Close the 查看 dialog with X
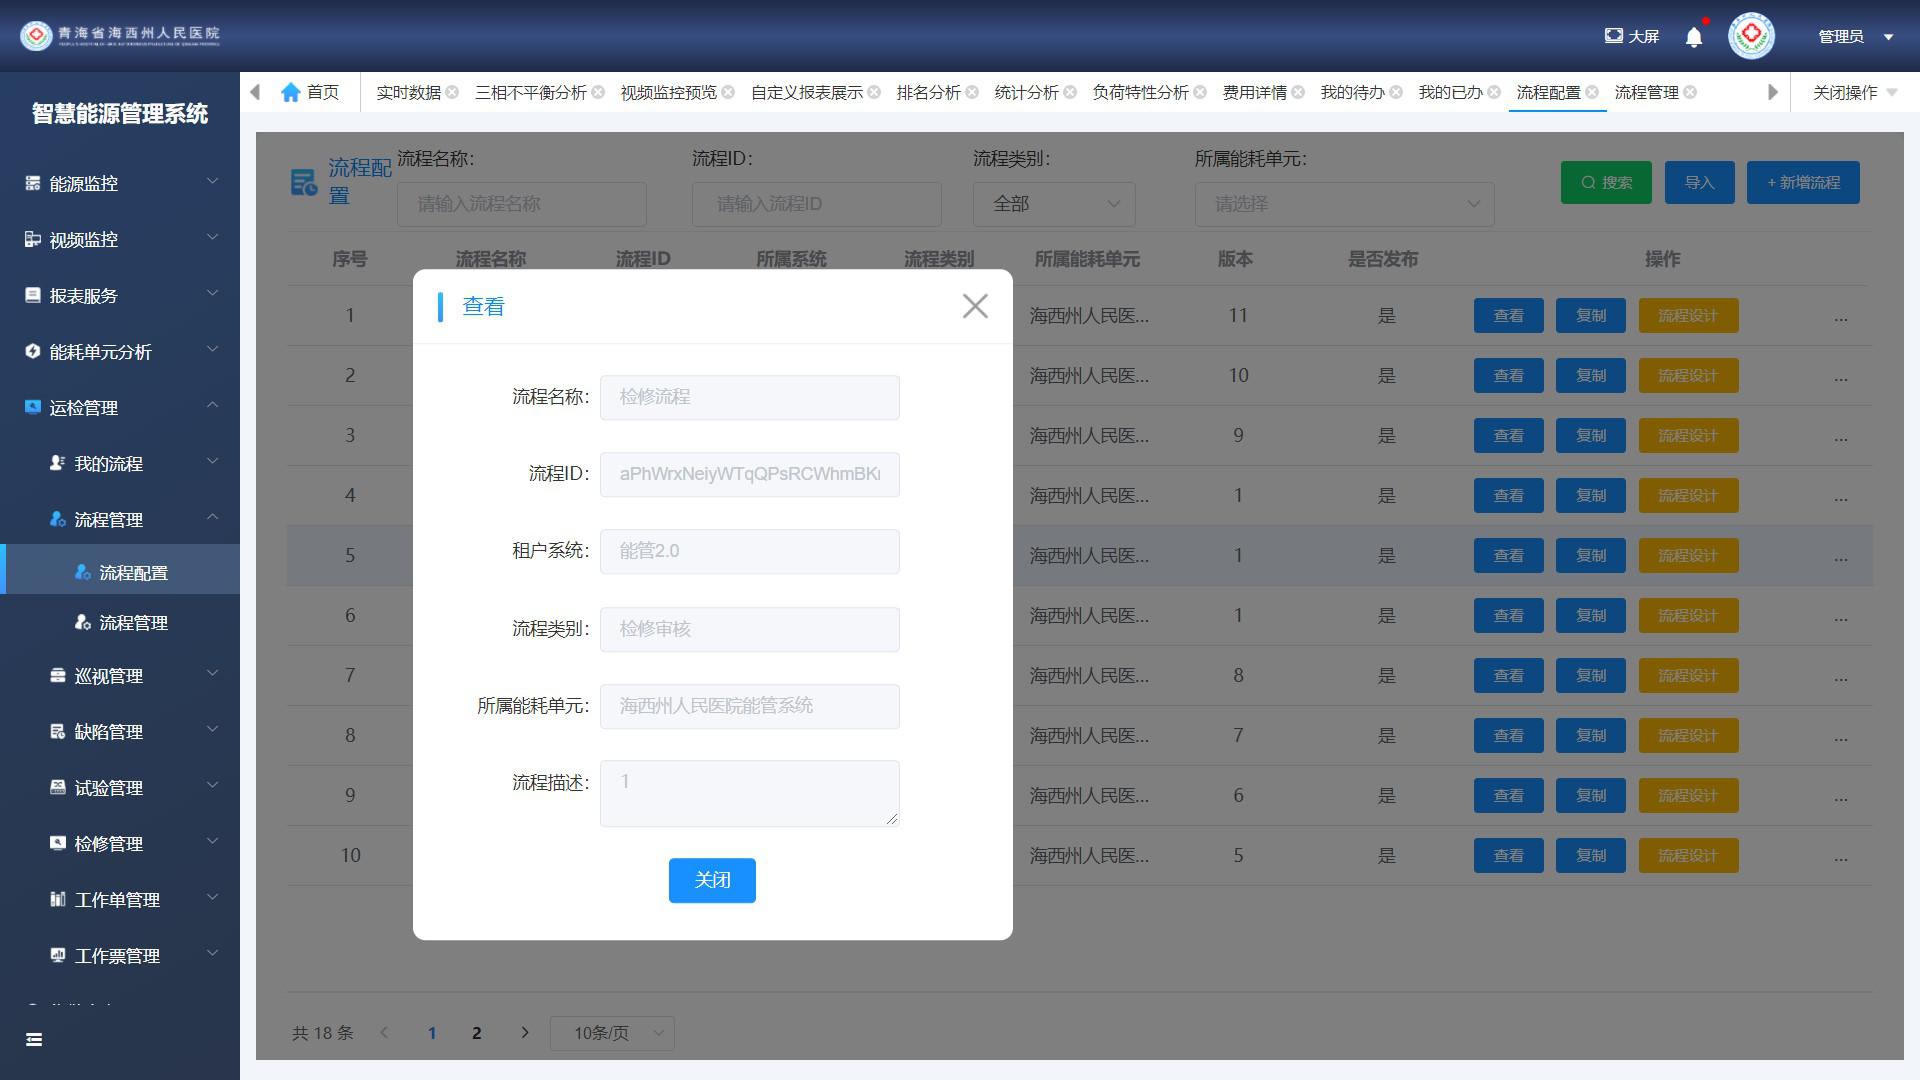 tap(975, 306)
